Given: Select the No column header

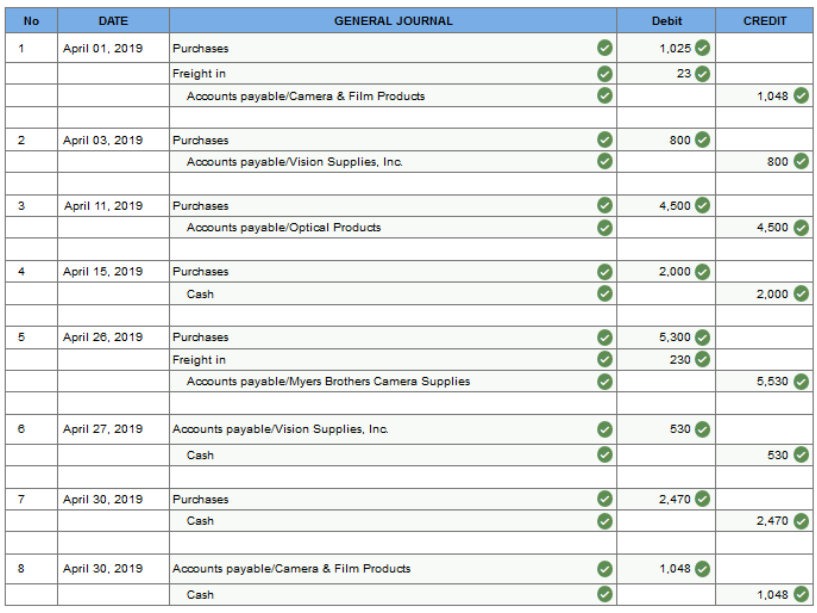Looking at the screenshot, I should (x=31, y=21).
